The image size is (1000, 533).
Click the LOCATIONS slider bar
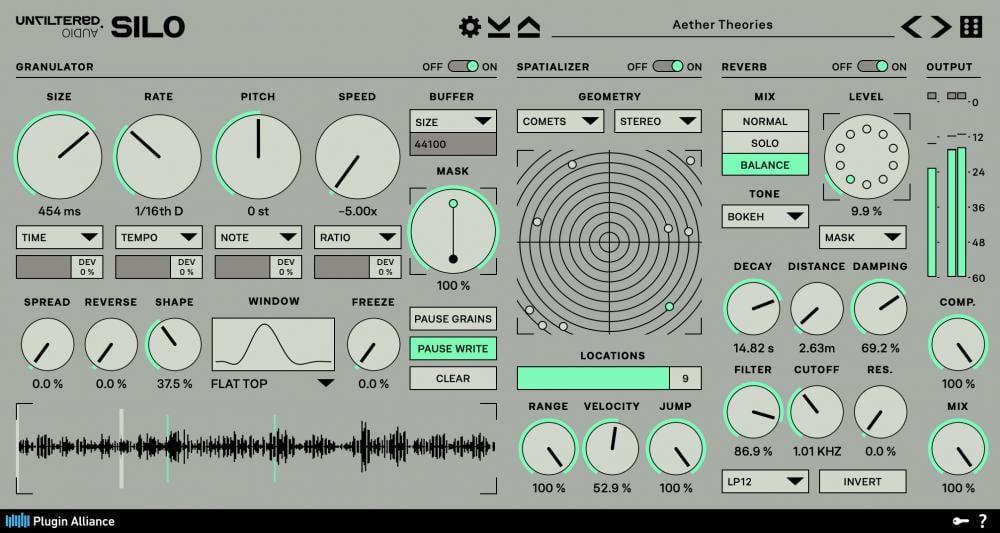pos(609,378)
